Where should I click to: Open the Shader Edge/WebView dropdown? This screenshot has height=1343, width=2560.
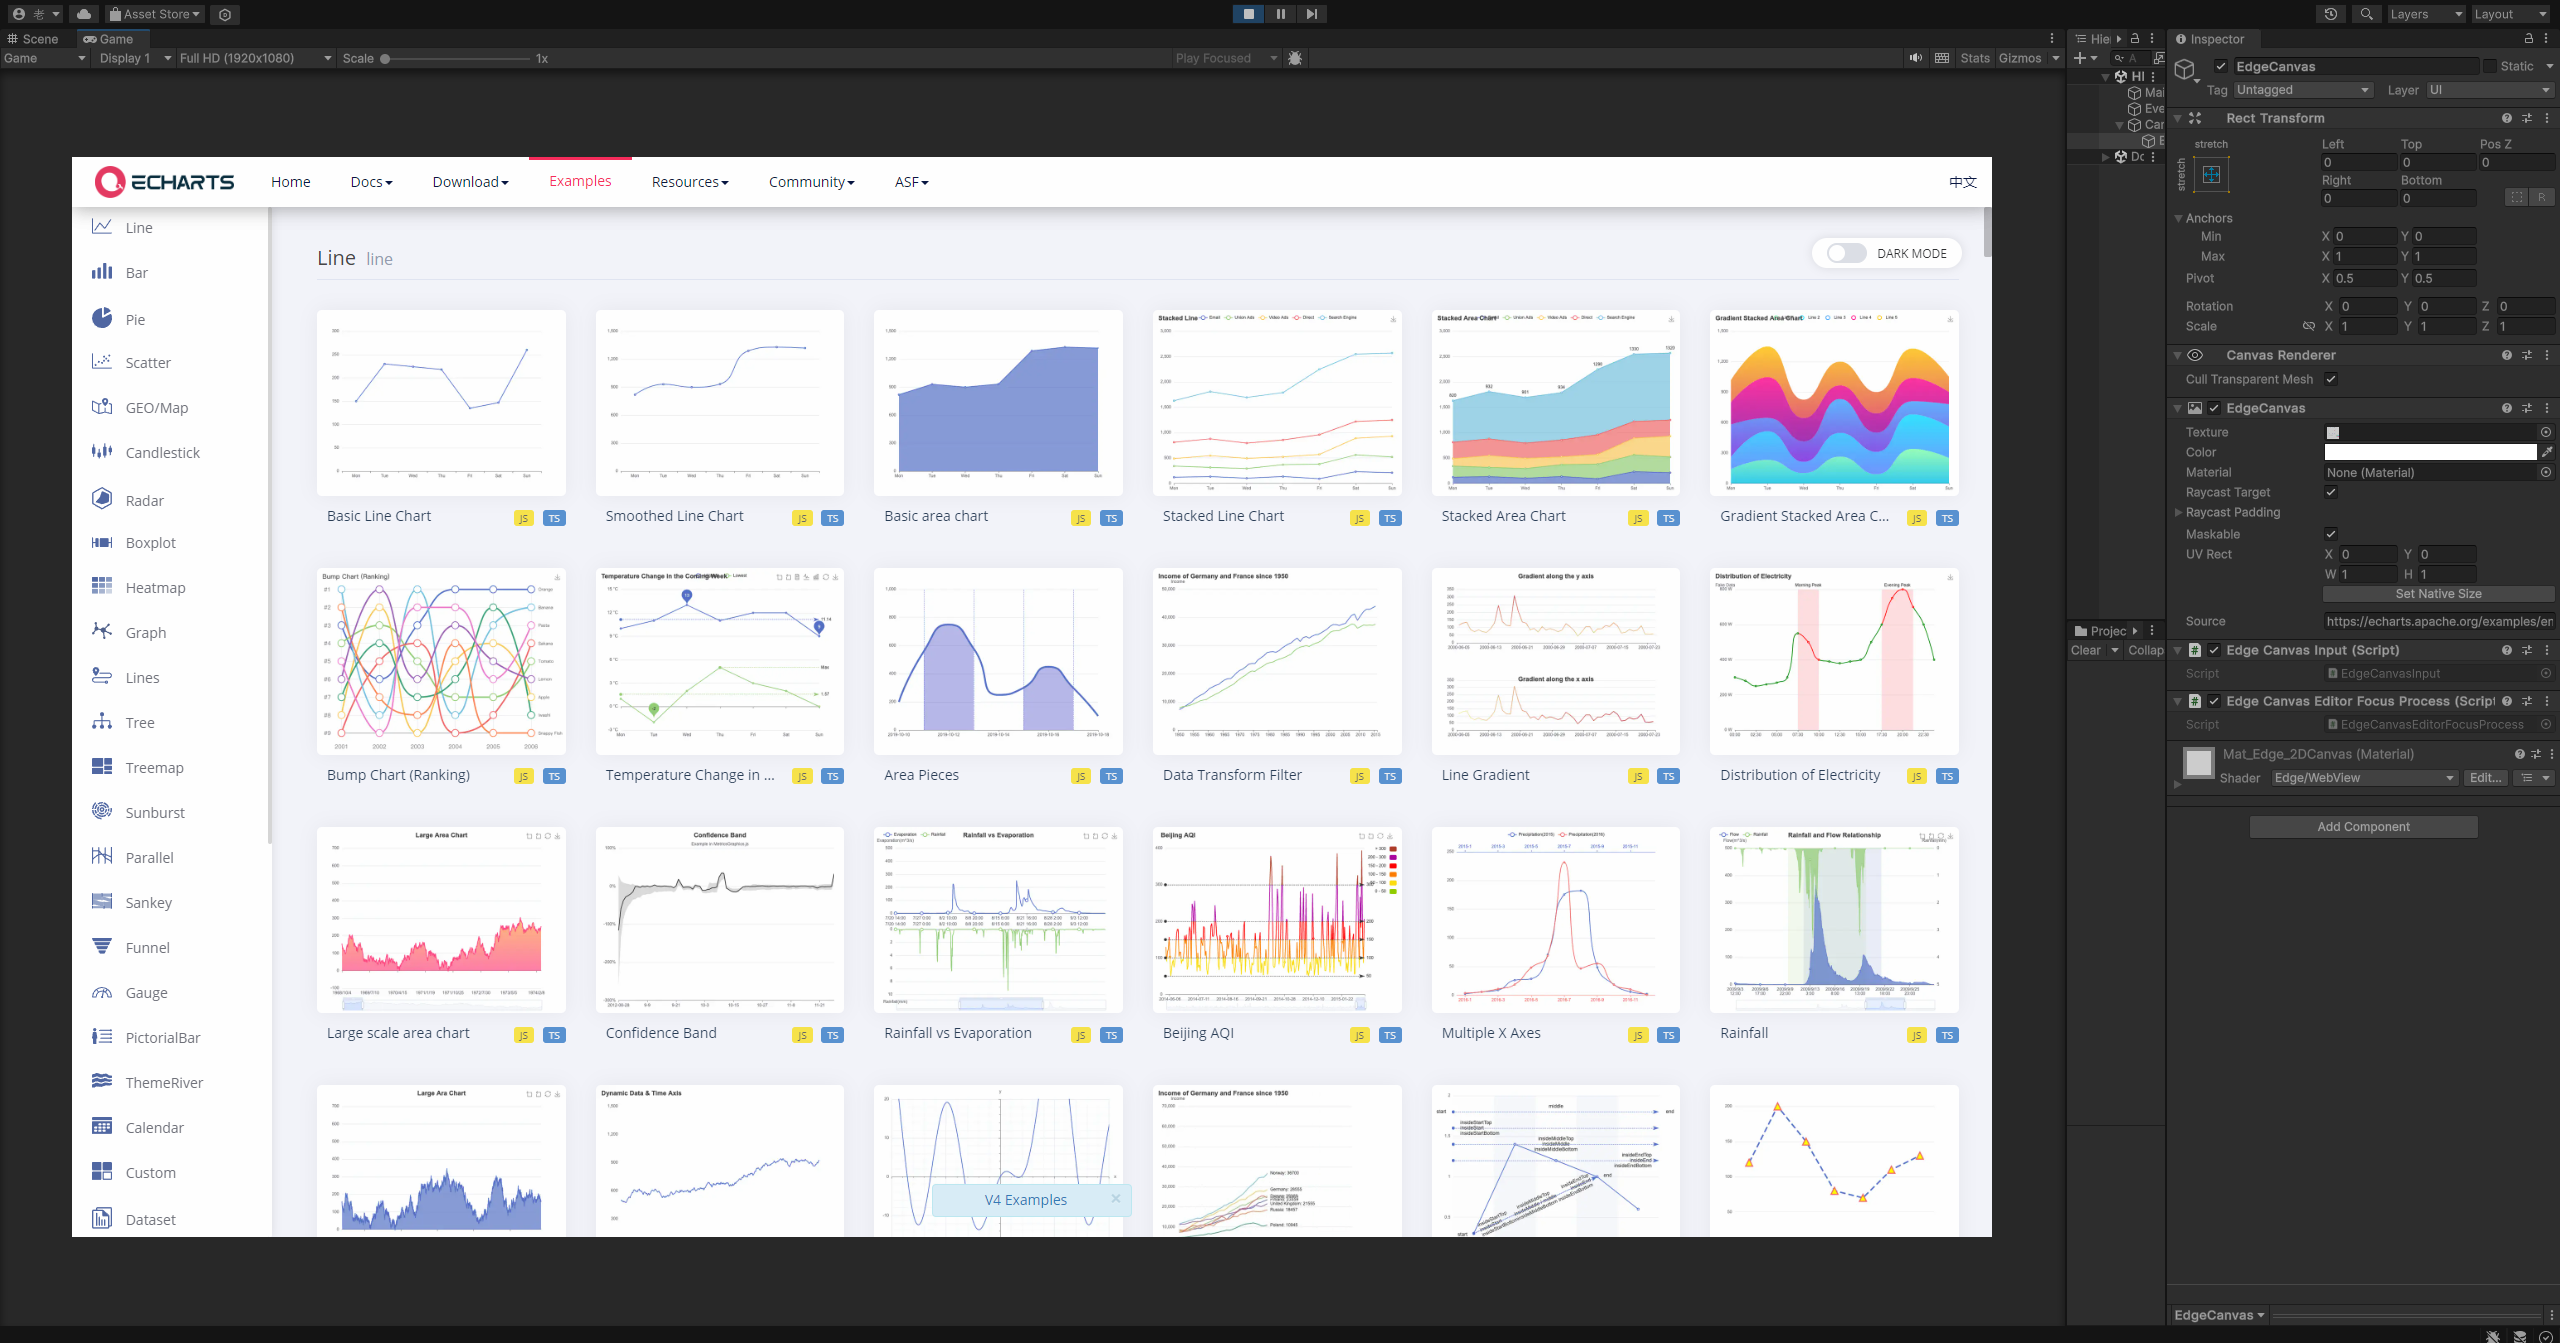pyautogui.click(x=2364, y=778)
